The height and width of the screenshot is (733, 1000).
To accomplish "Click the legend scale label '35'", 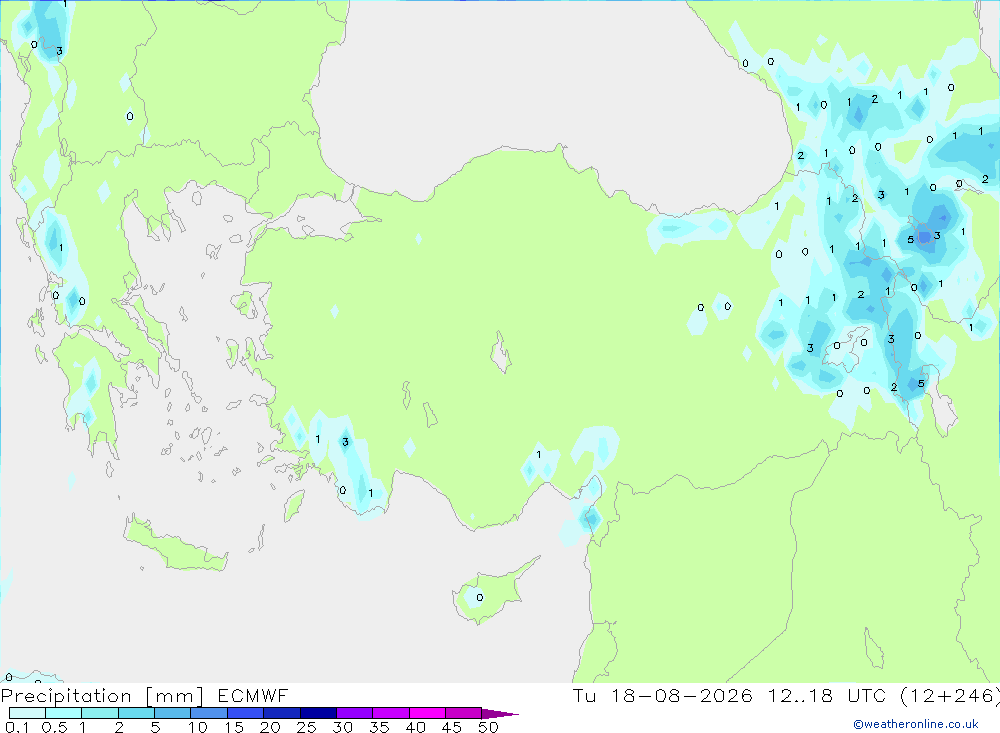I will click(x=379, y=727).
